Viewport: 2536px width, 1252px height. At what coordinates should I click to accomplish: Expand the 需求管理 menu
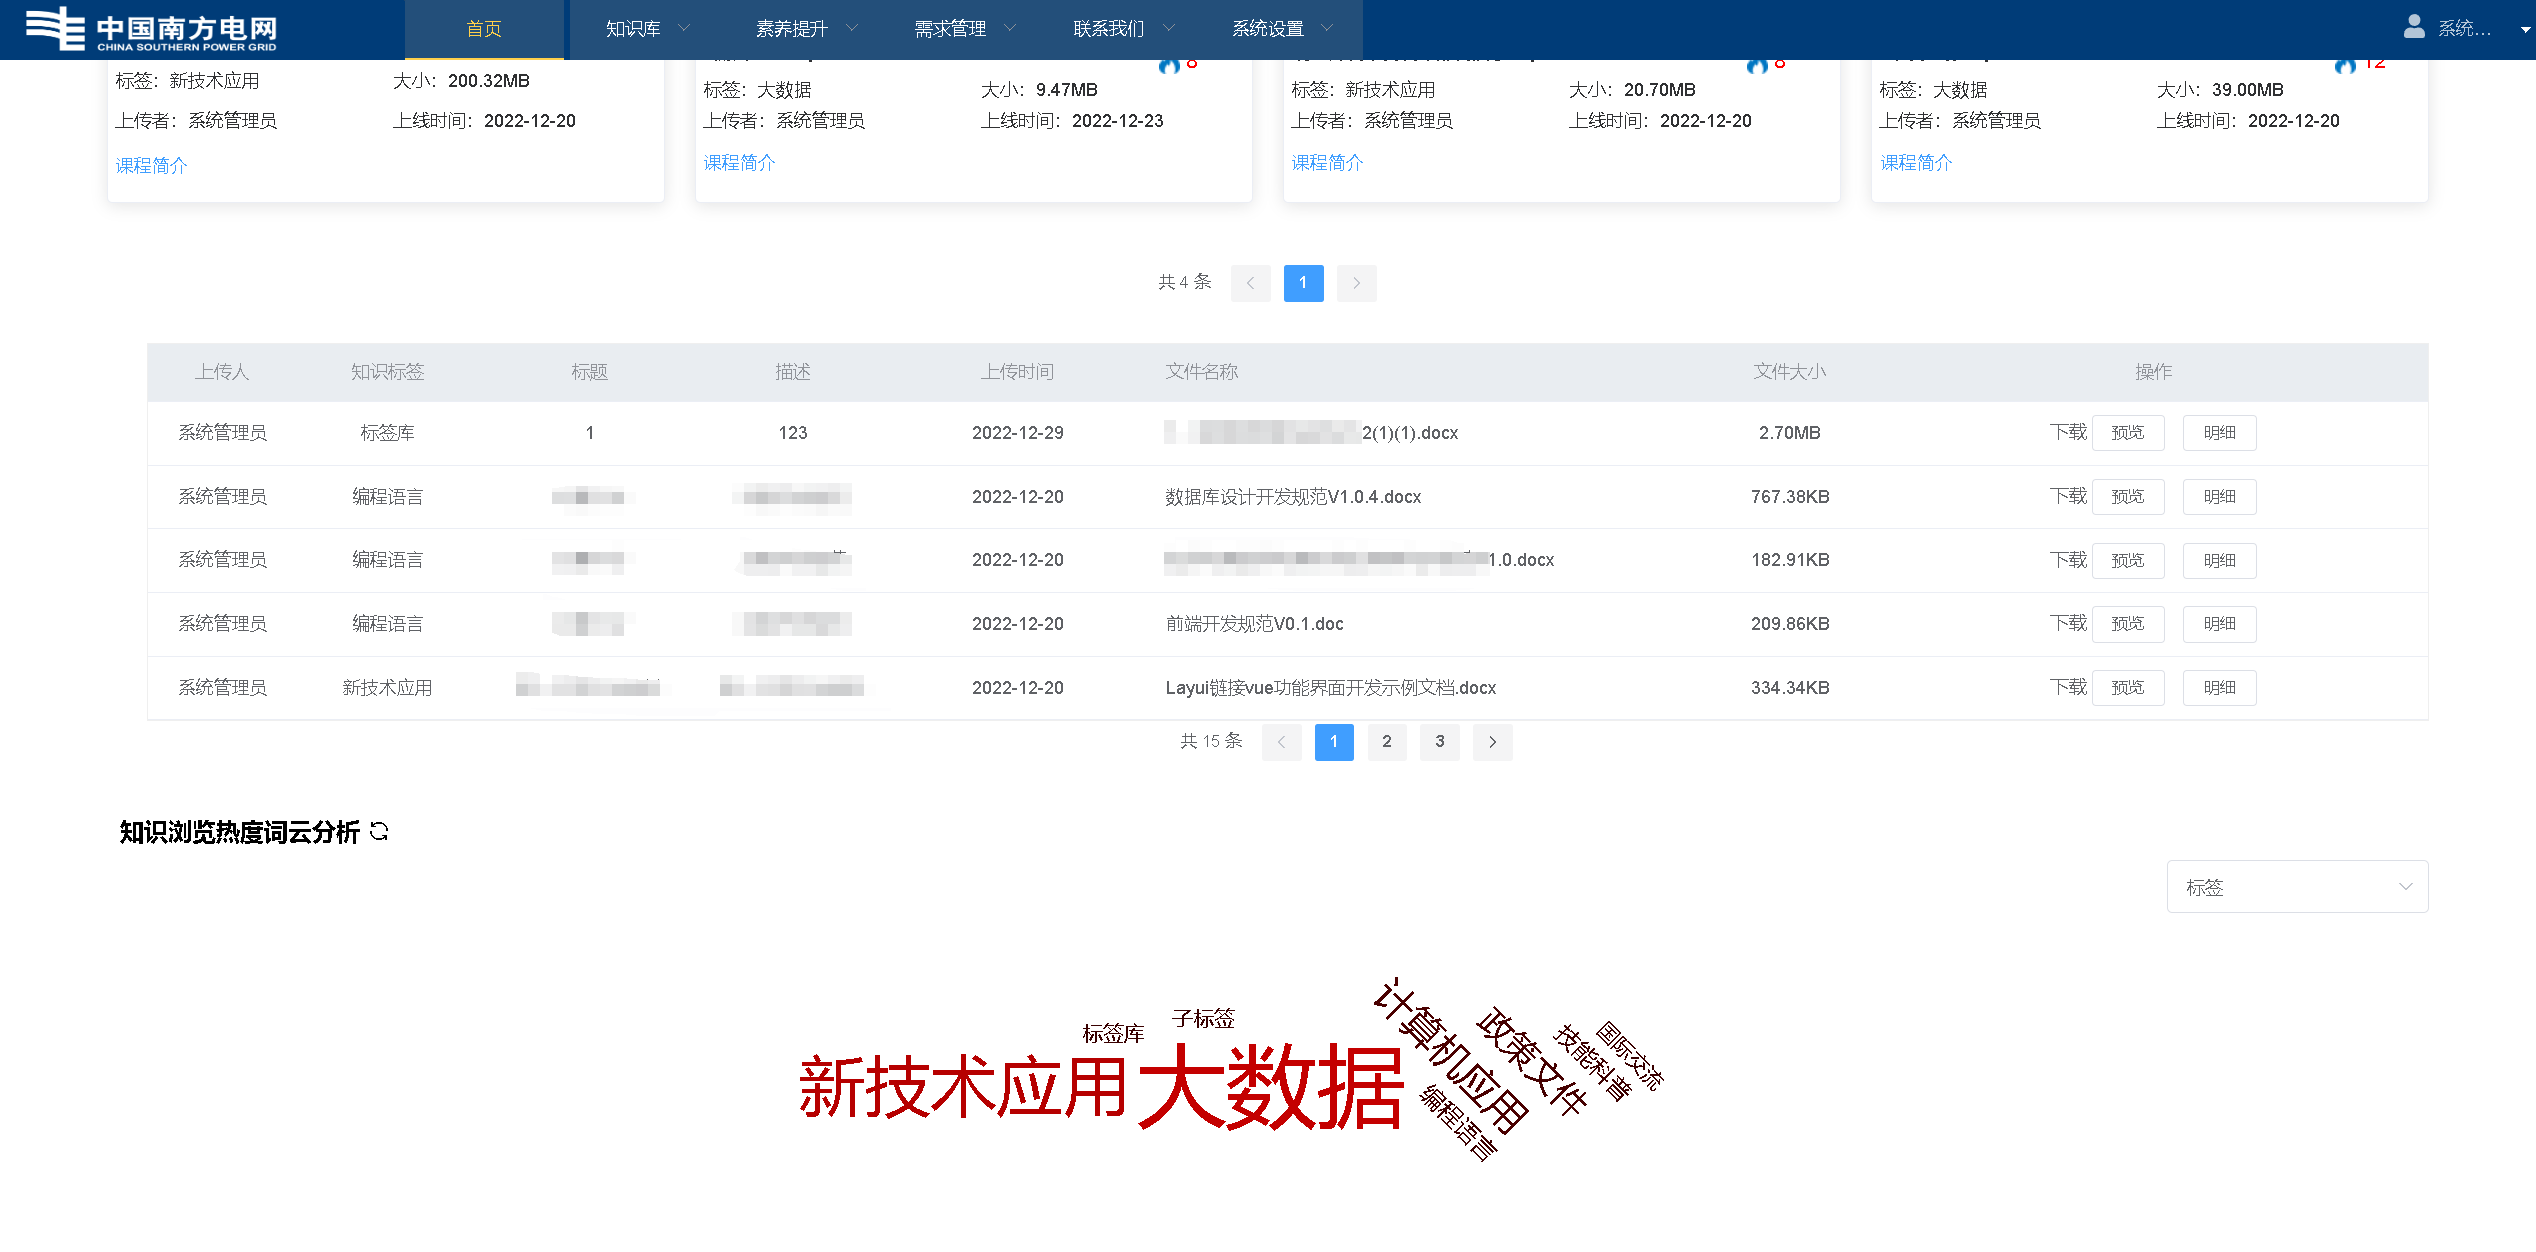(965, 29)
